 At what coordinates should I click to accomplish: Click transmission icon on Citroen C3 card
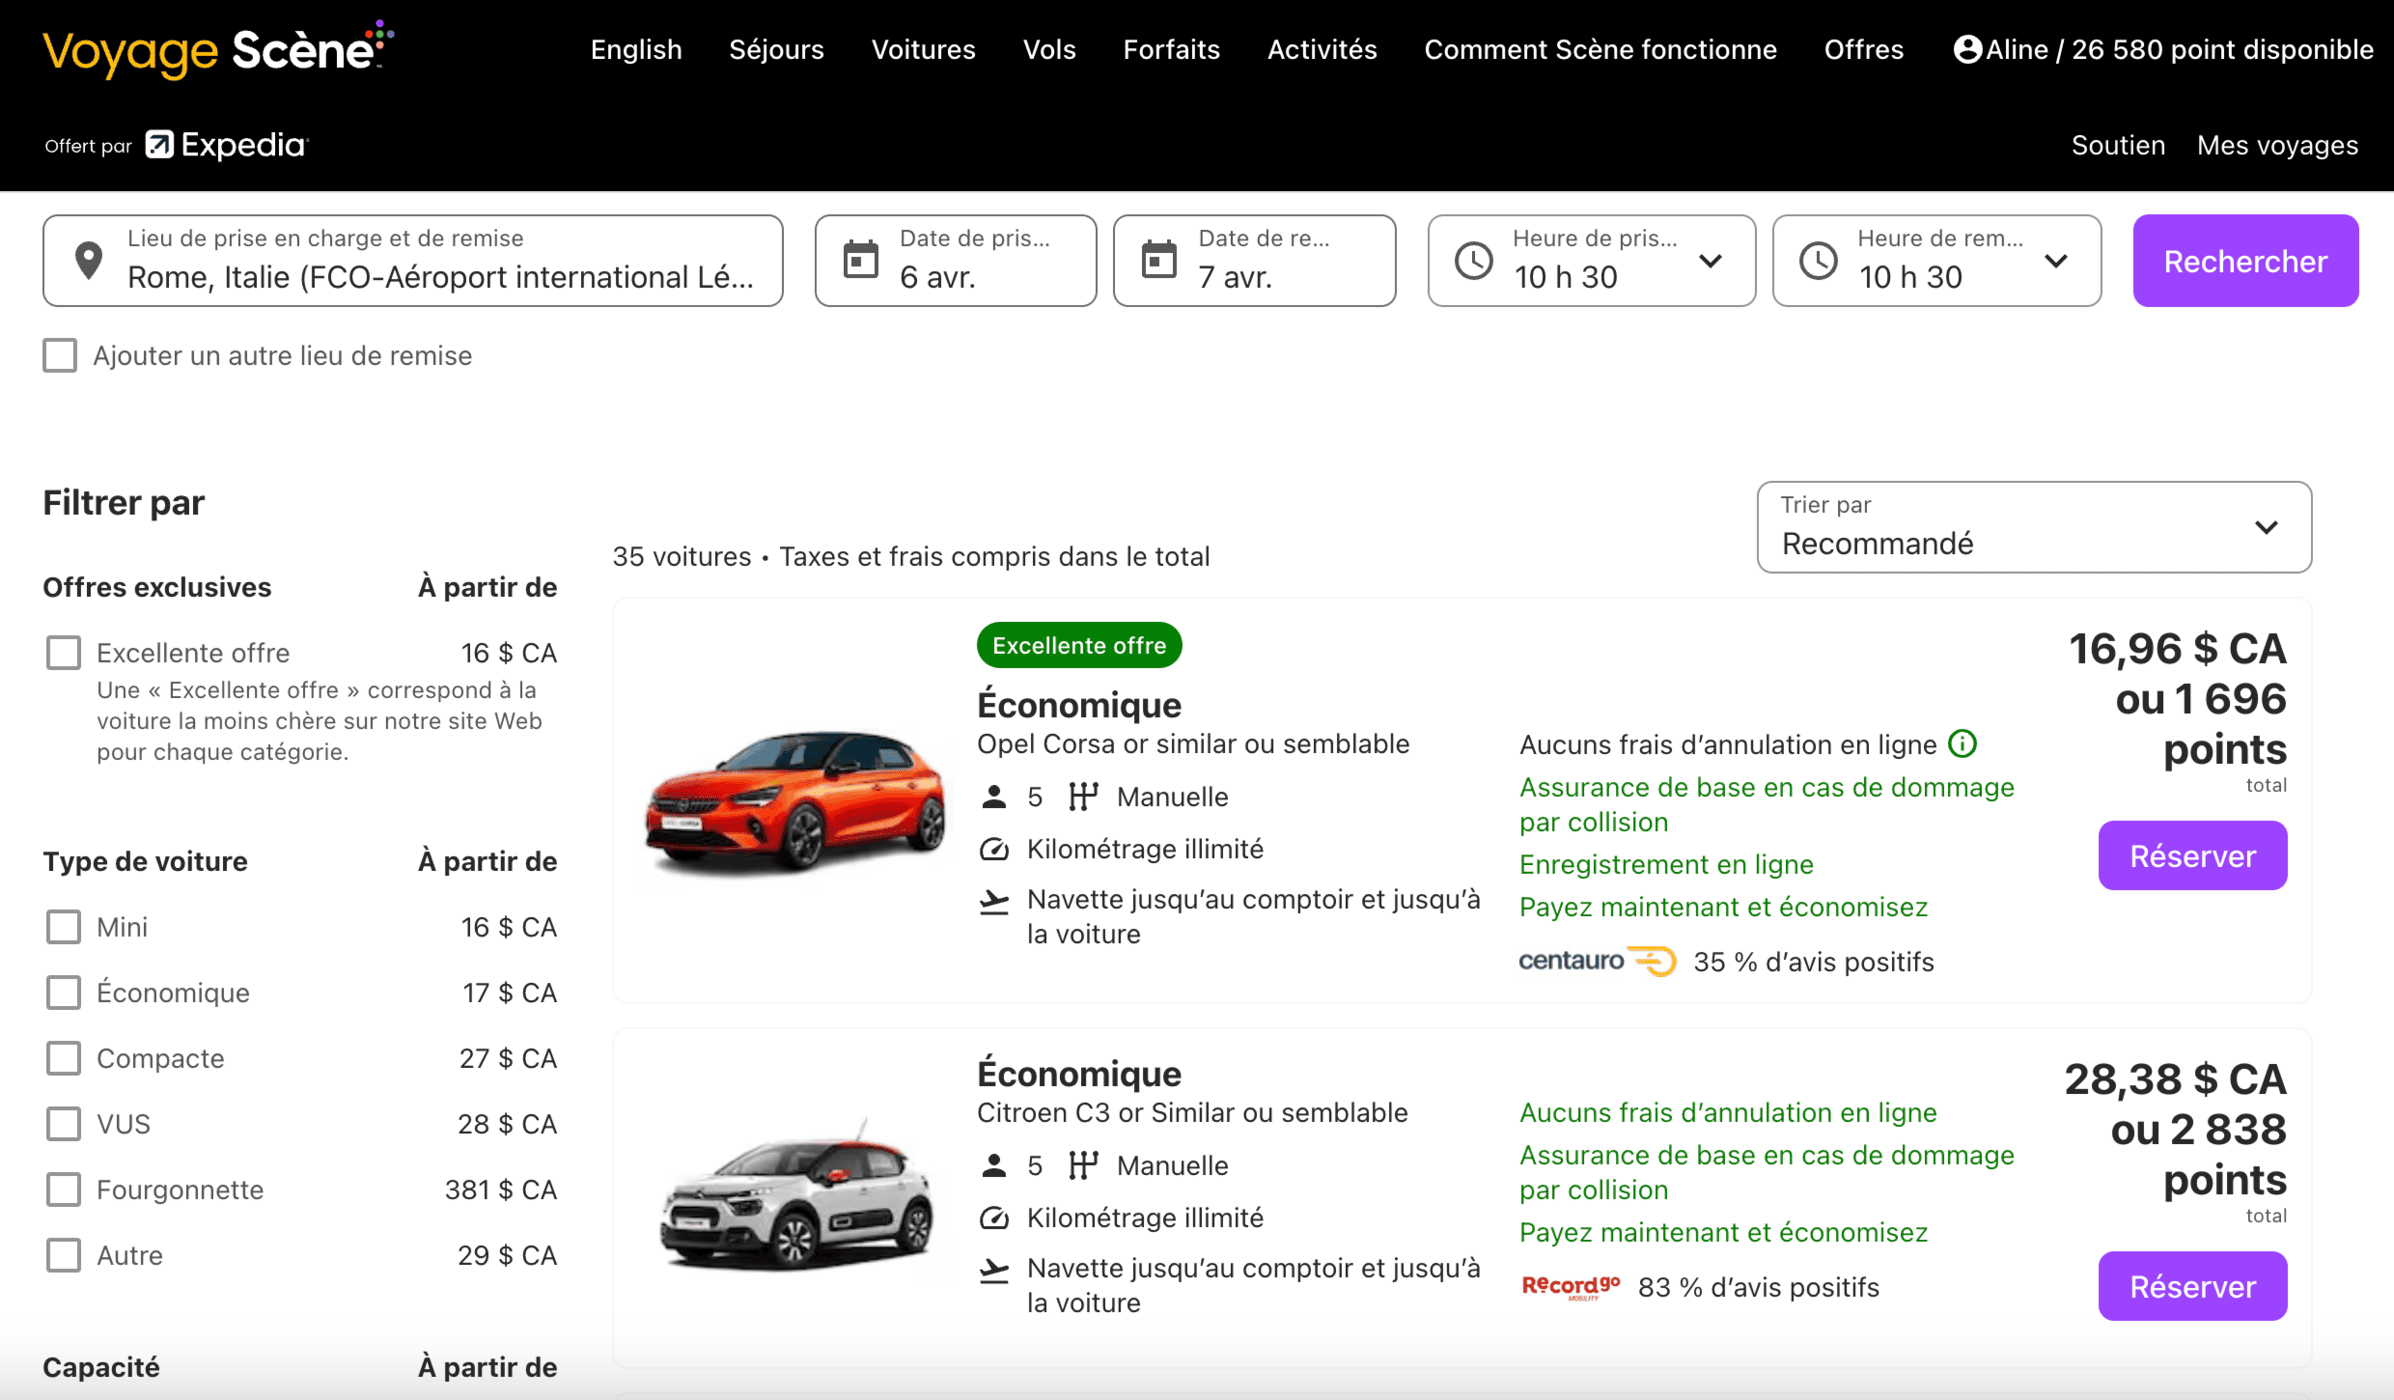pos(1083,1165)
